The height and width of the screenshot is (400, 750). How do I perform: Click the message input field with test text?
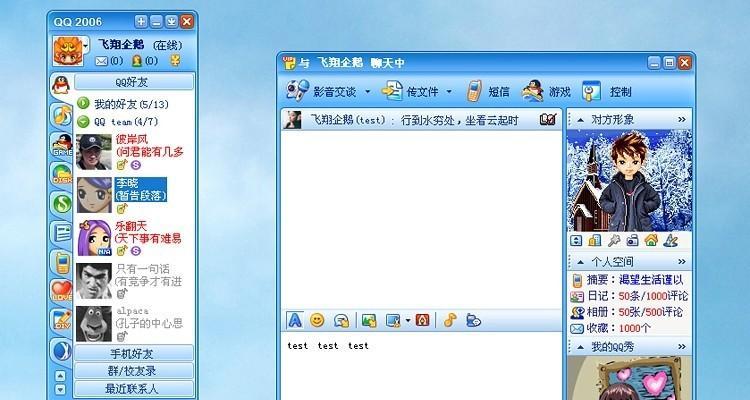pyautogui.click(x=421, y=366)
